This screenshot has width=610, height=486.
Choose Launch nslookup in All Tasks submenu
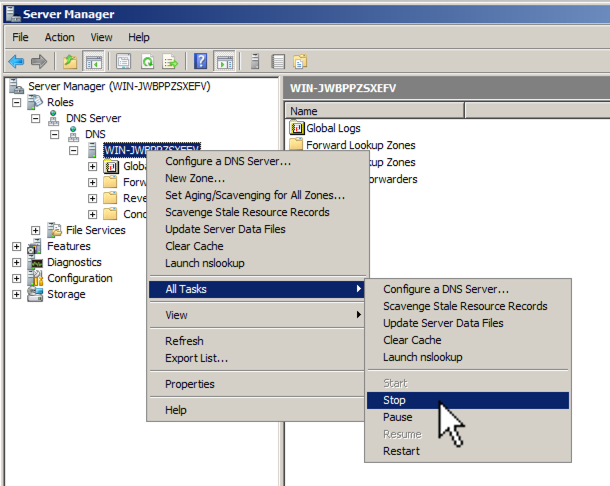click(x=468, y=357)
